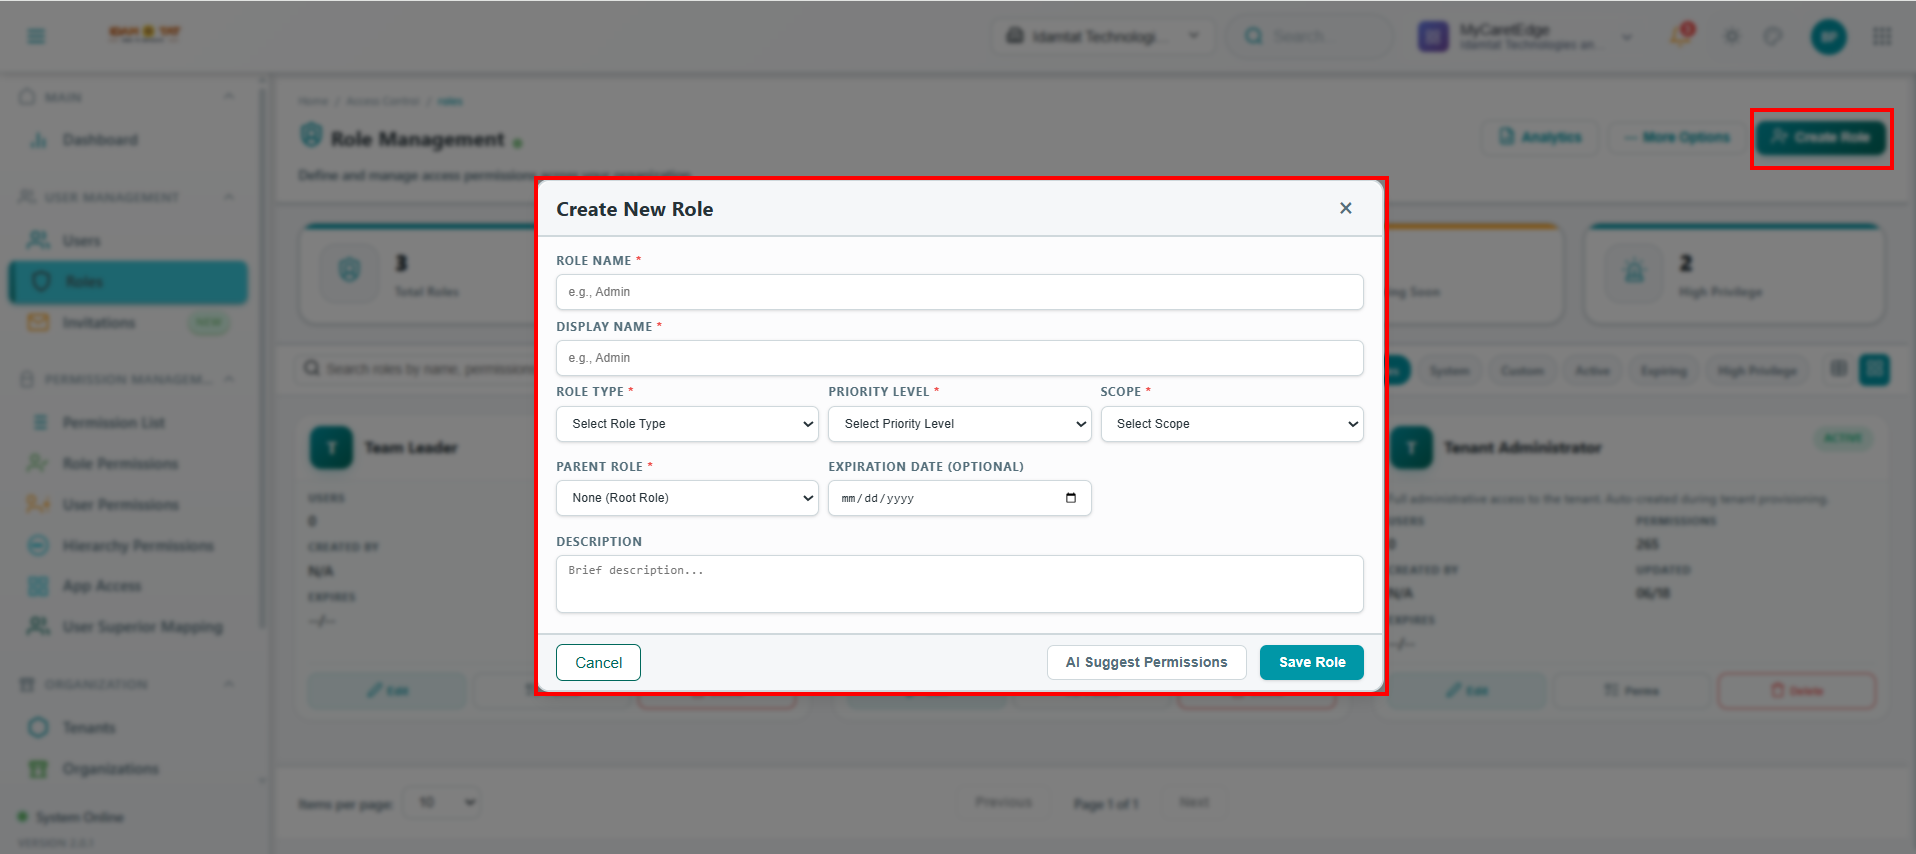This screenshot has width=1916, height=854.
Task: Click the hamburger menu icon in header
Action: (36, 36)
